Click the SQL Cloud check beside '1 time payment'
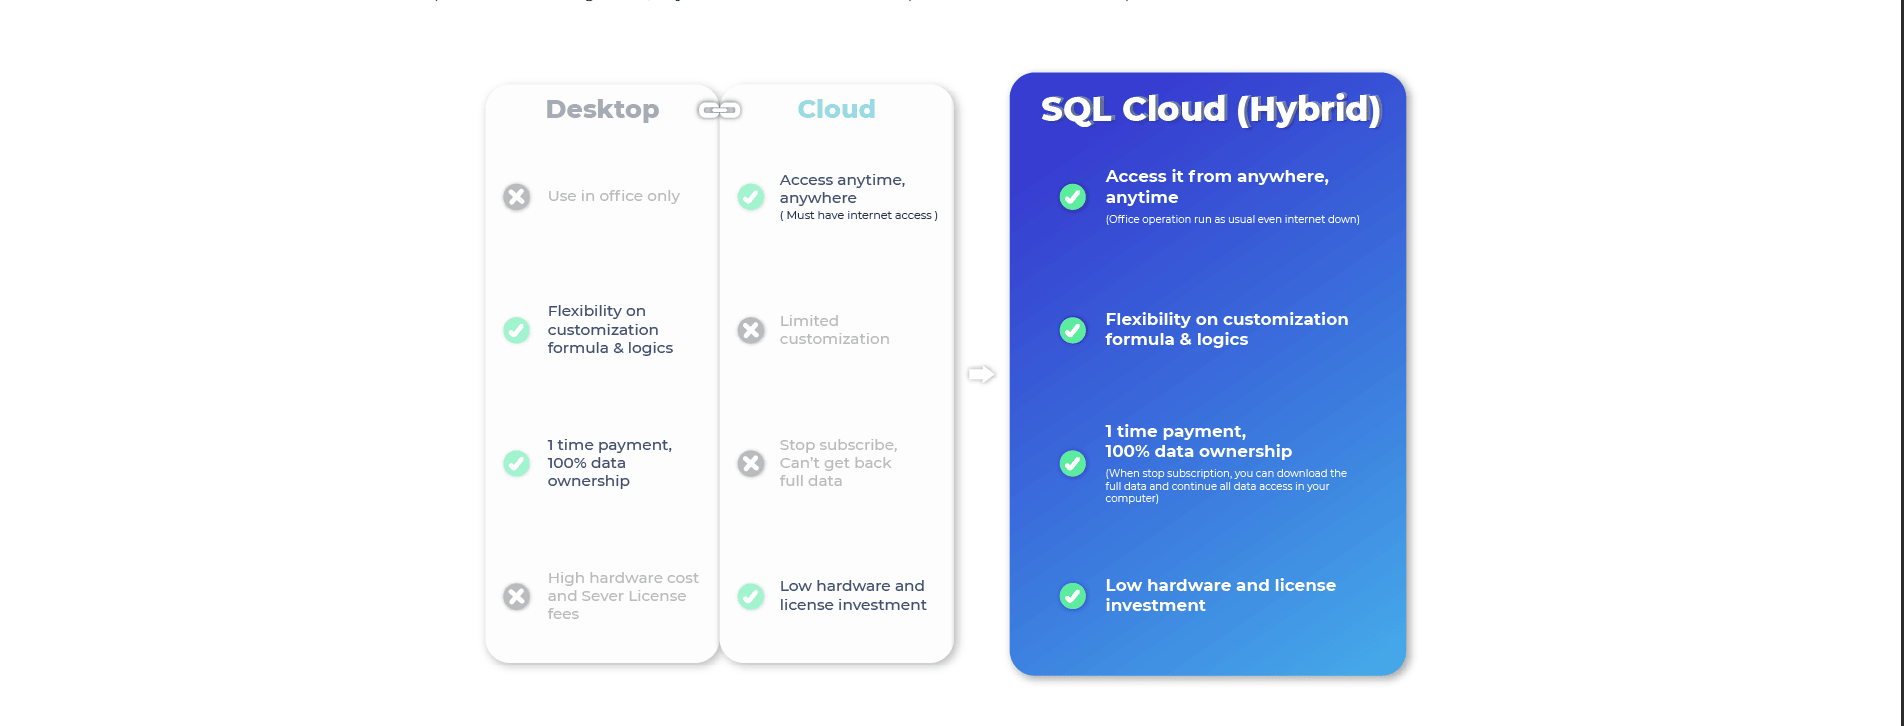The image size is (1904, 726). pyautogui.click(x=1072, y=463)
